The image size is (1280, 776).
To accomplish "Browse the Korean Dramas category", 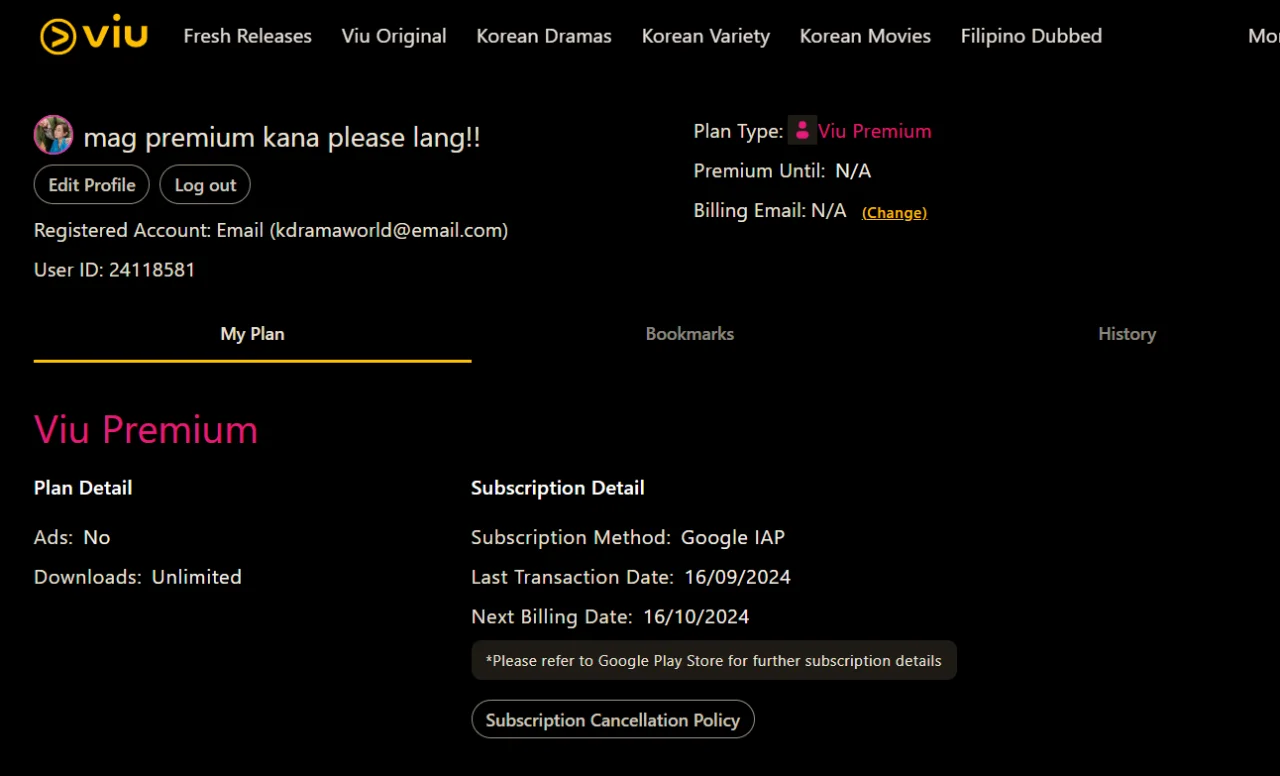I will (544, 36).
